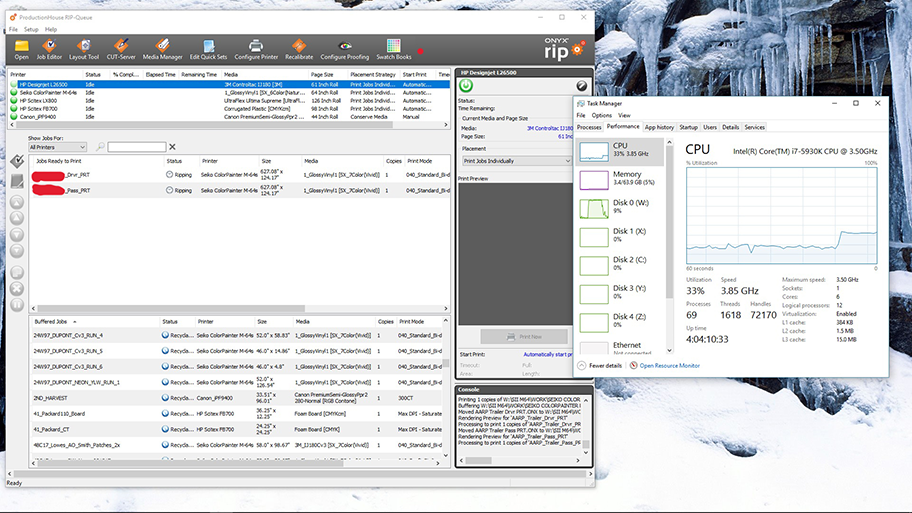Click the gray edit-page icon in left sidebar
The image size is (912, 513).
pyautogui.click(x=17, y=181)
